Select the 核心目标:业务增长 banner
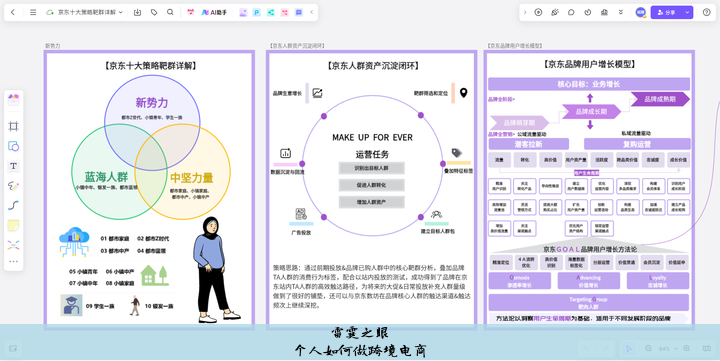This screenshot has height=361, width=720. pyautogui.click(x=589, y=84)
